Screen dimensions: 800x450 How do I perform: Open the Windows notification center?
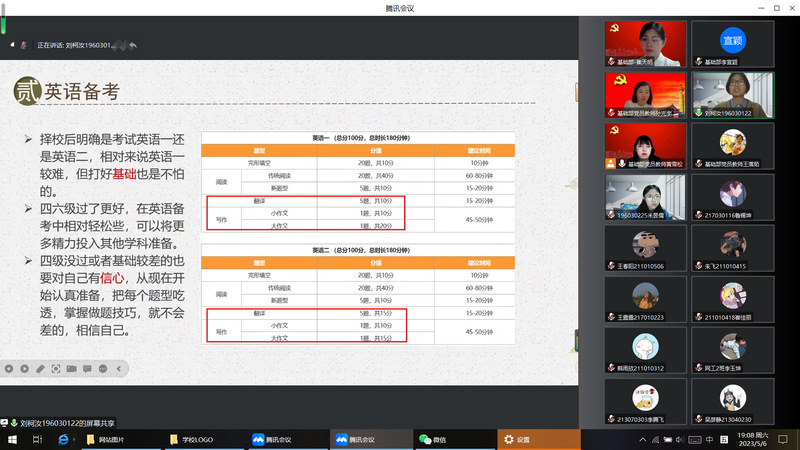[x=783, y=439]
